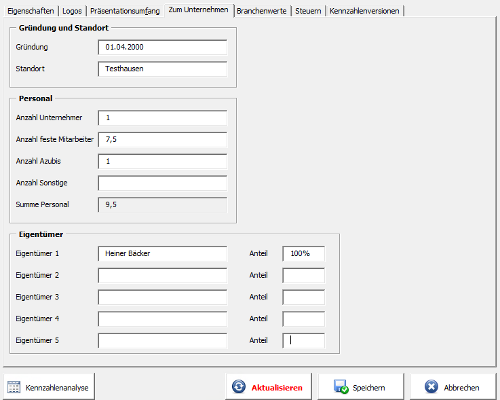This screenshot has width=500, height=400.
Task: Click the Anzahl feste Mitarbeiter field
Action: [x=163, y=140]
